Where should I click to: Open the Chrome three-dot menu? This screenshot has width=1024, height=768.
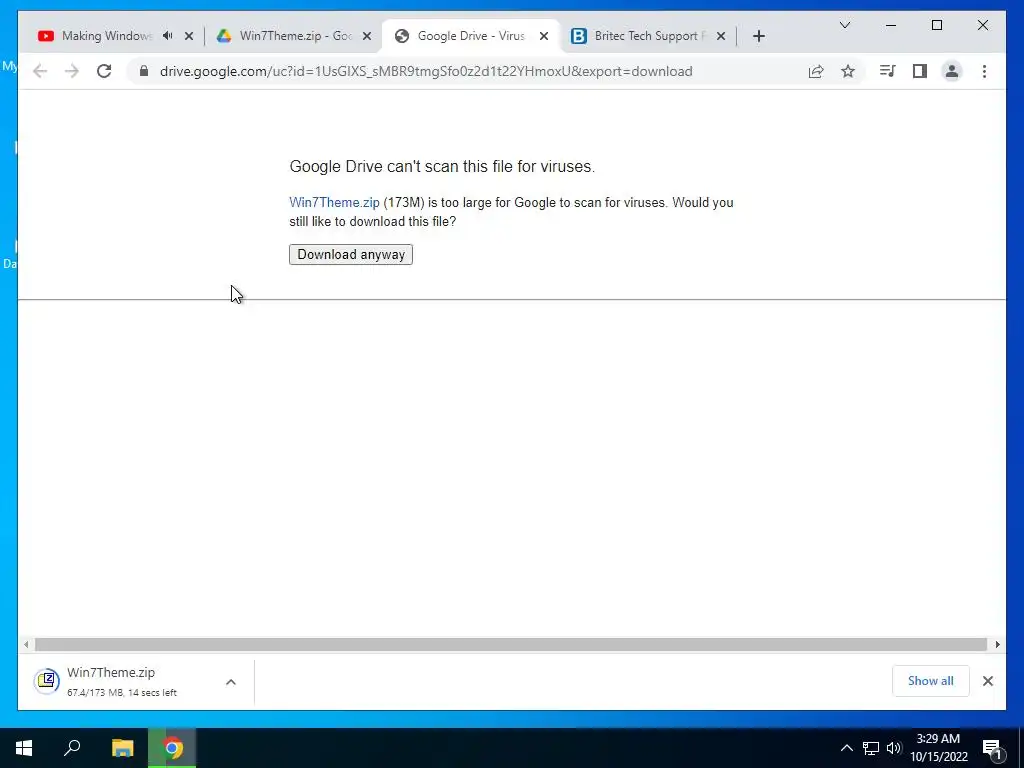(984, 71)
